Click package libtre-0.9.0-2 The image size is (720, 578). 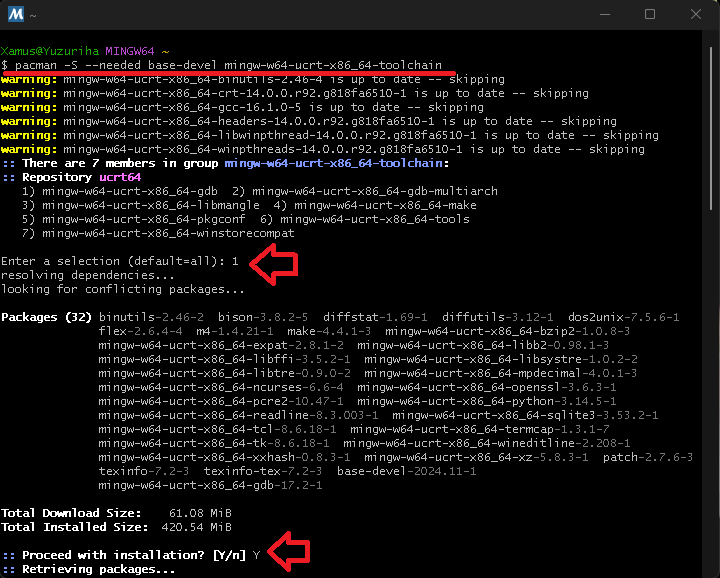(x=225, y=373)
